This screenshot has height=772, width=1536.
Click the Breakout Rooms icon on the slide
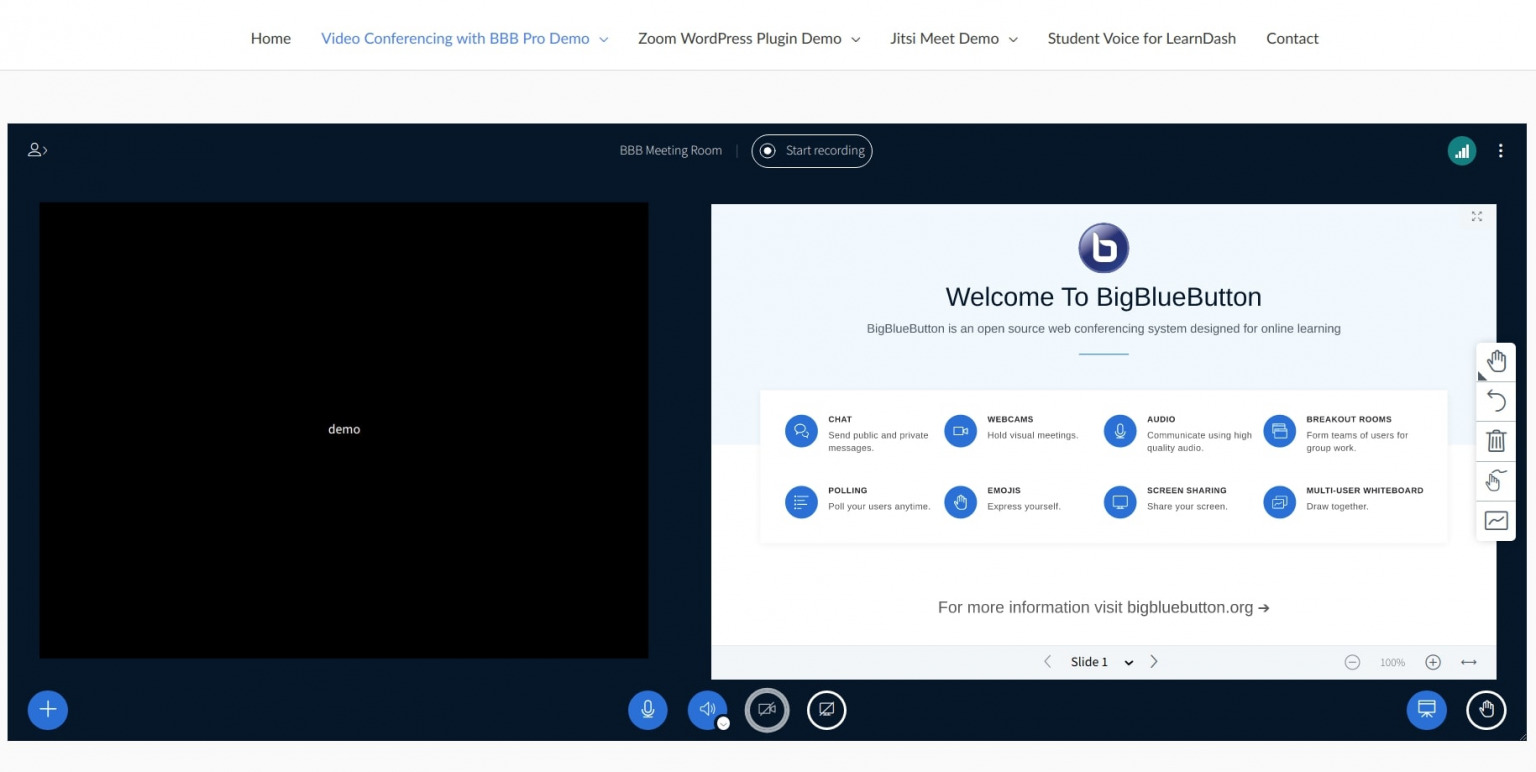click(x=1279, y=431)
